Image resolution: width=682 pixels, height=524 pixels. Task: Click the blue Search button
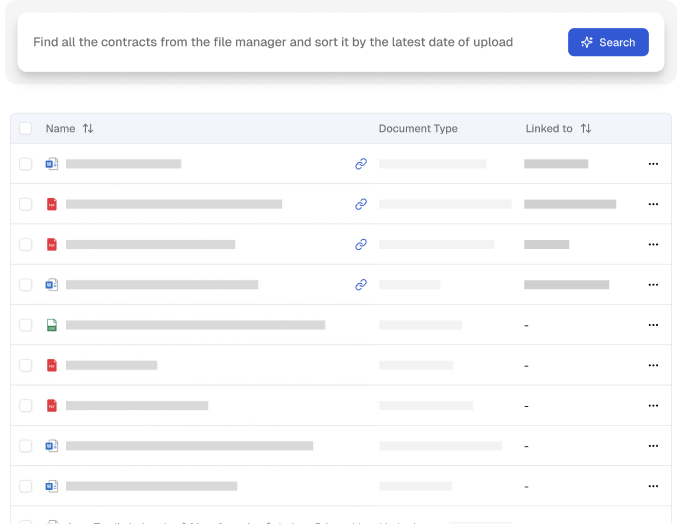[x=608, y=42]
